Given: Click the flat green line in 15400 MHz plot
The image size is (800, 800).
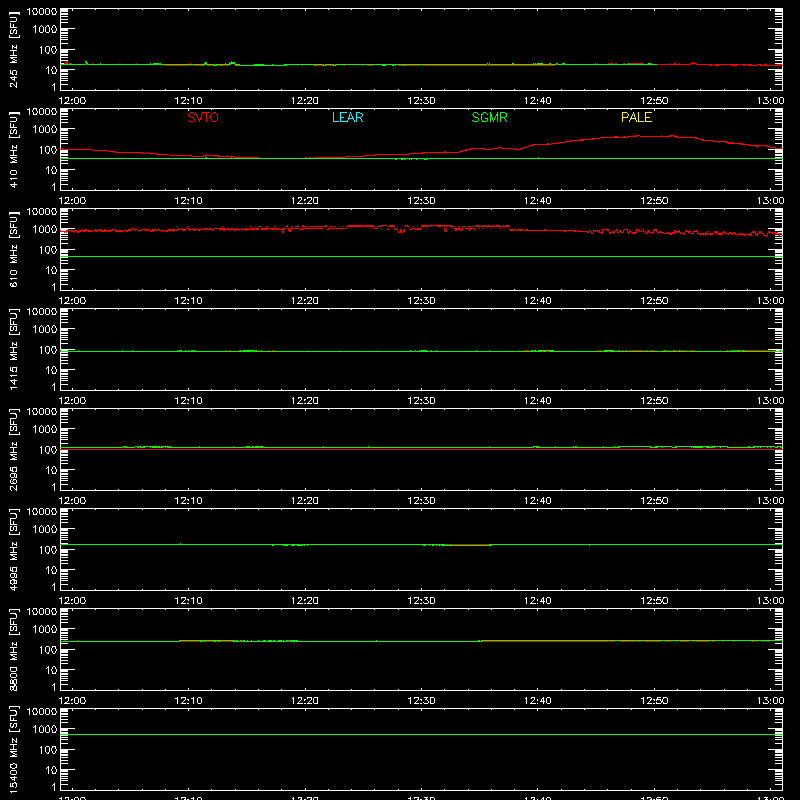Looking at the screenshot, I should pyautogui.click(x=421, y=735).
